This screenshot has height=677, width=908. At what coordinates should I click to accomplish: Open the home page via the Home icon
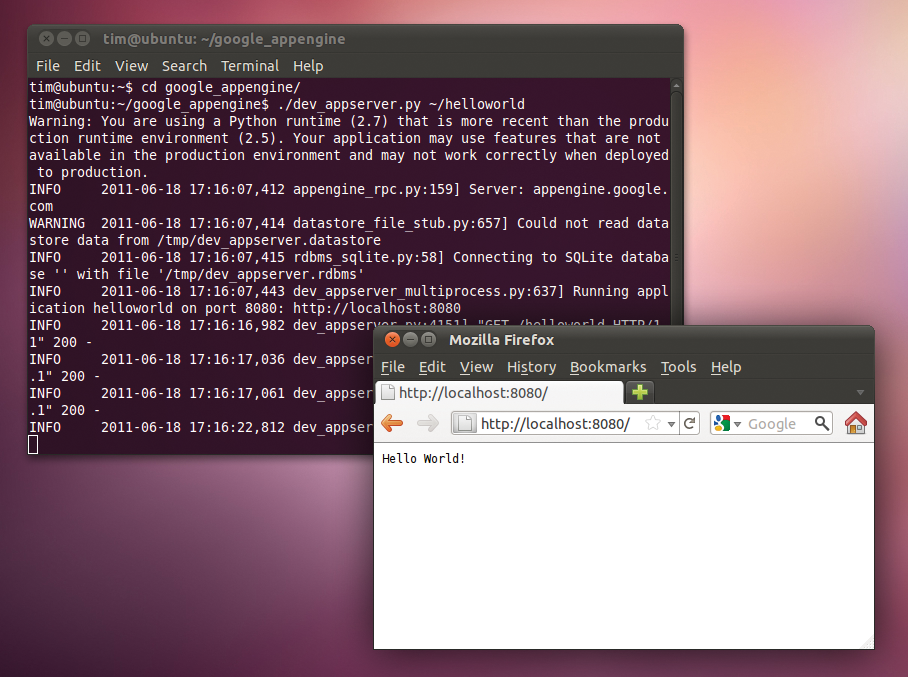click(x=856, y=423)
